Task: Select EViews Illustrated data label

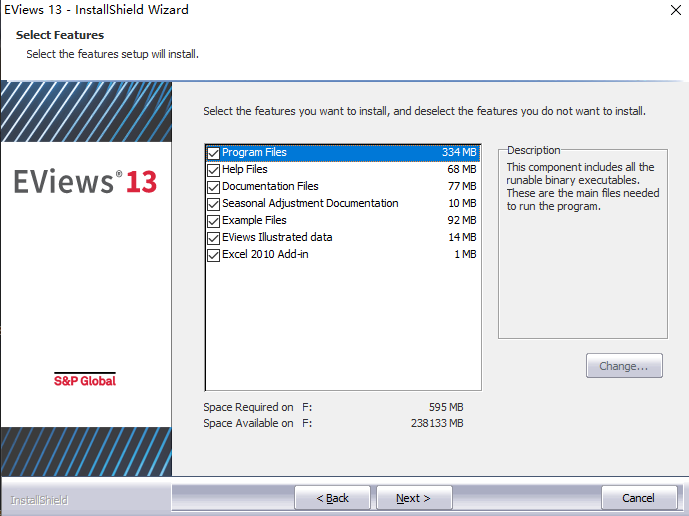Action: [277, 237]
